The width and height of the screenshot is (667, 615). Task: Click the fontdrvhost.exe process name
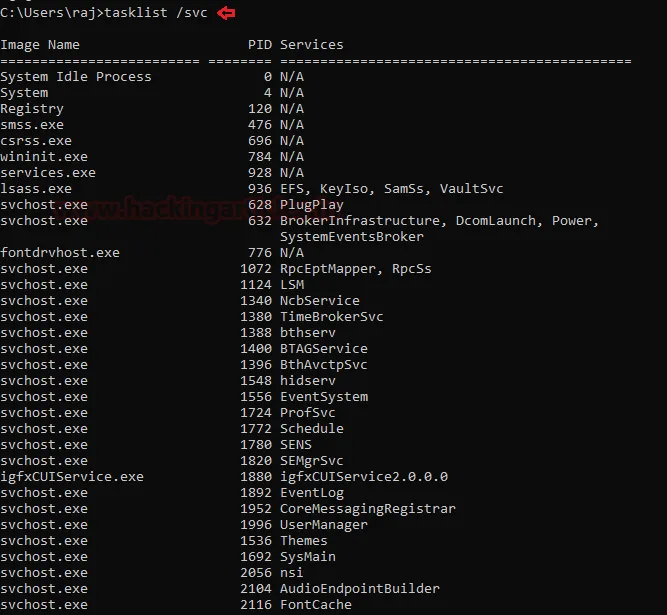click(x=60, y=253)
